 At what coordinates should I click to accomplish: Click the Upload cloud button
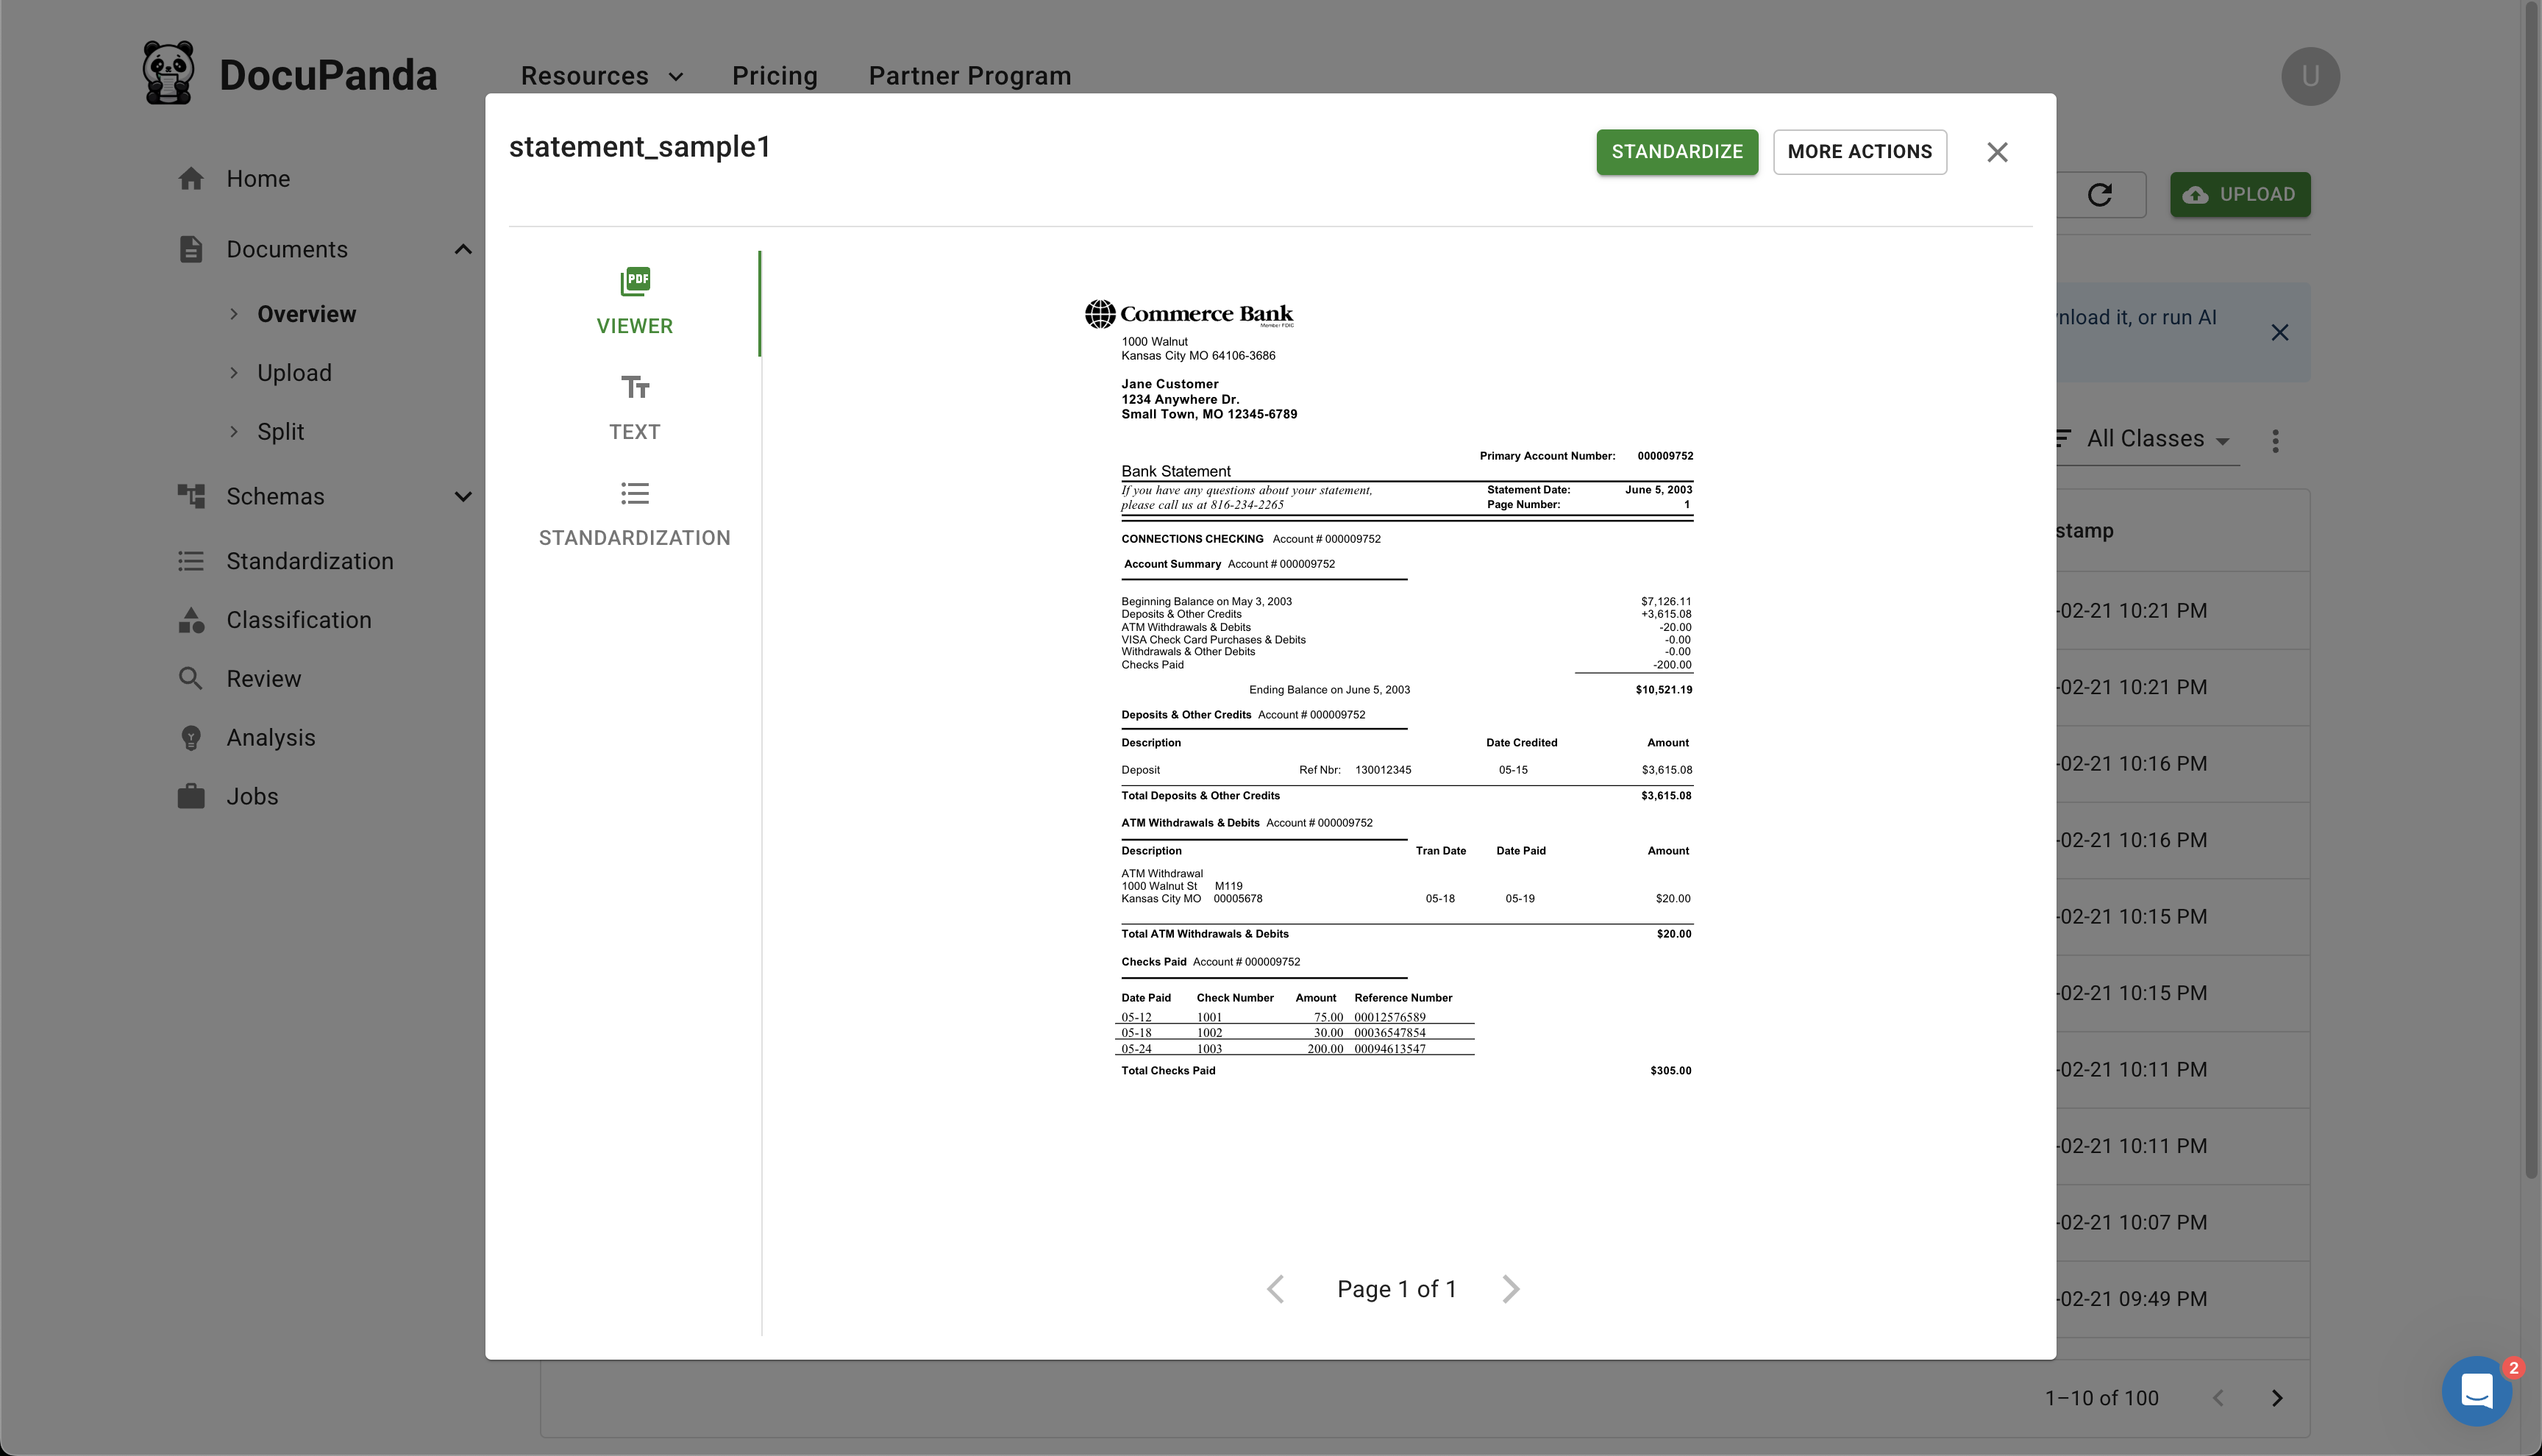coord(2239,194)
